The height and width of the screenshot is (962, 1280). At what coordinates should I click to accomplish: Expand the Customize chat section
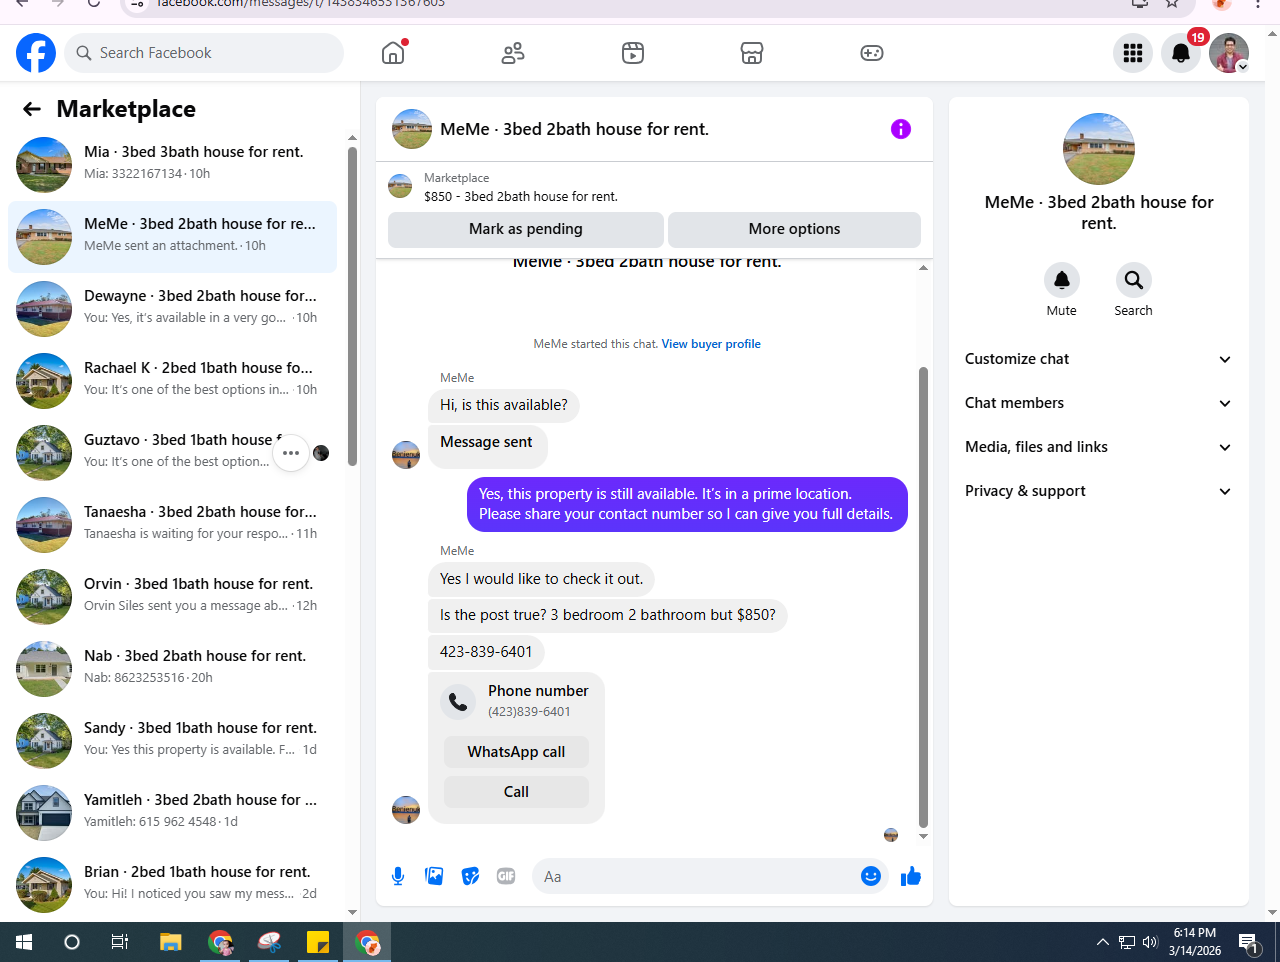click(x=1099, y=359)
